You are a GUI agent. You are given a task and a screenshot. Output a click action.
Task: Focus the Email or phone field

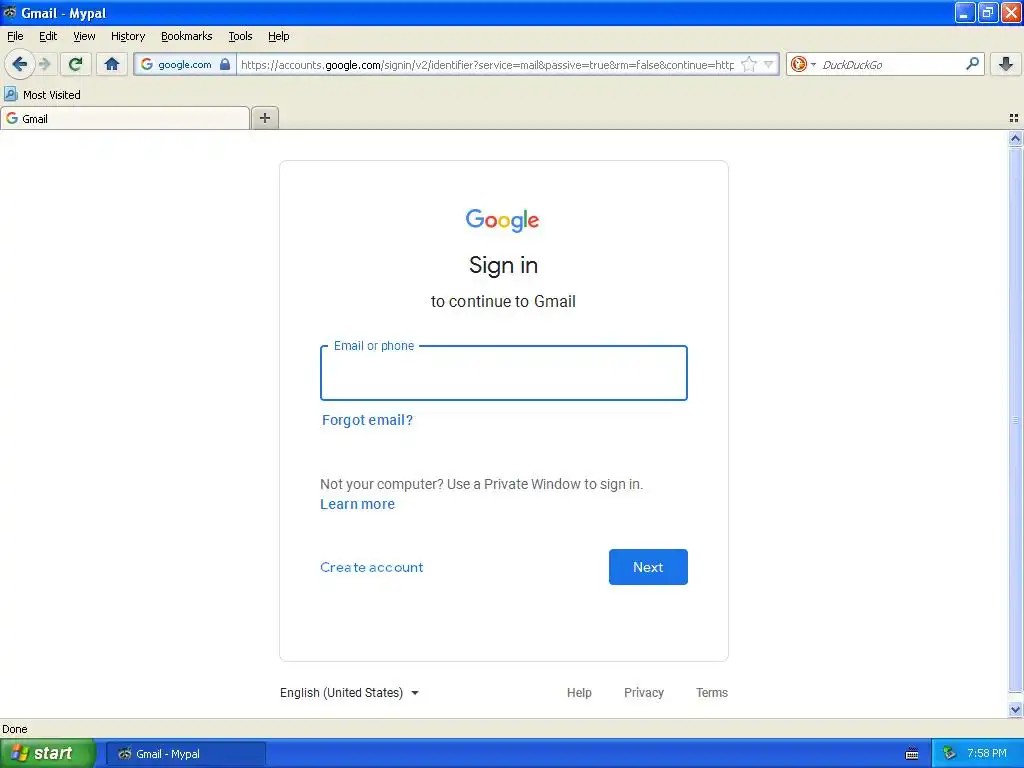point(504,373)
